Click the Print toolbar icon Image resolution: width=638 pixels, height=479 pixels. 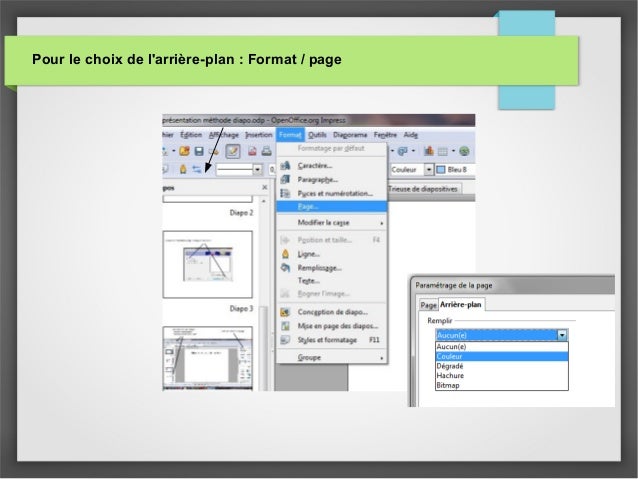tap(267, 151)
